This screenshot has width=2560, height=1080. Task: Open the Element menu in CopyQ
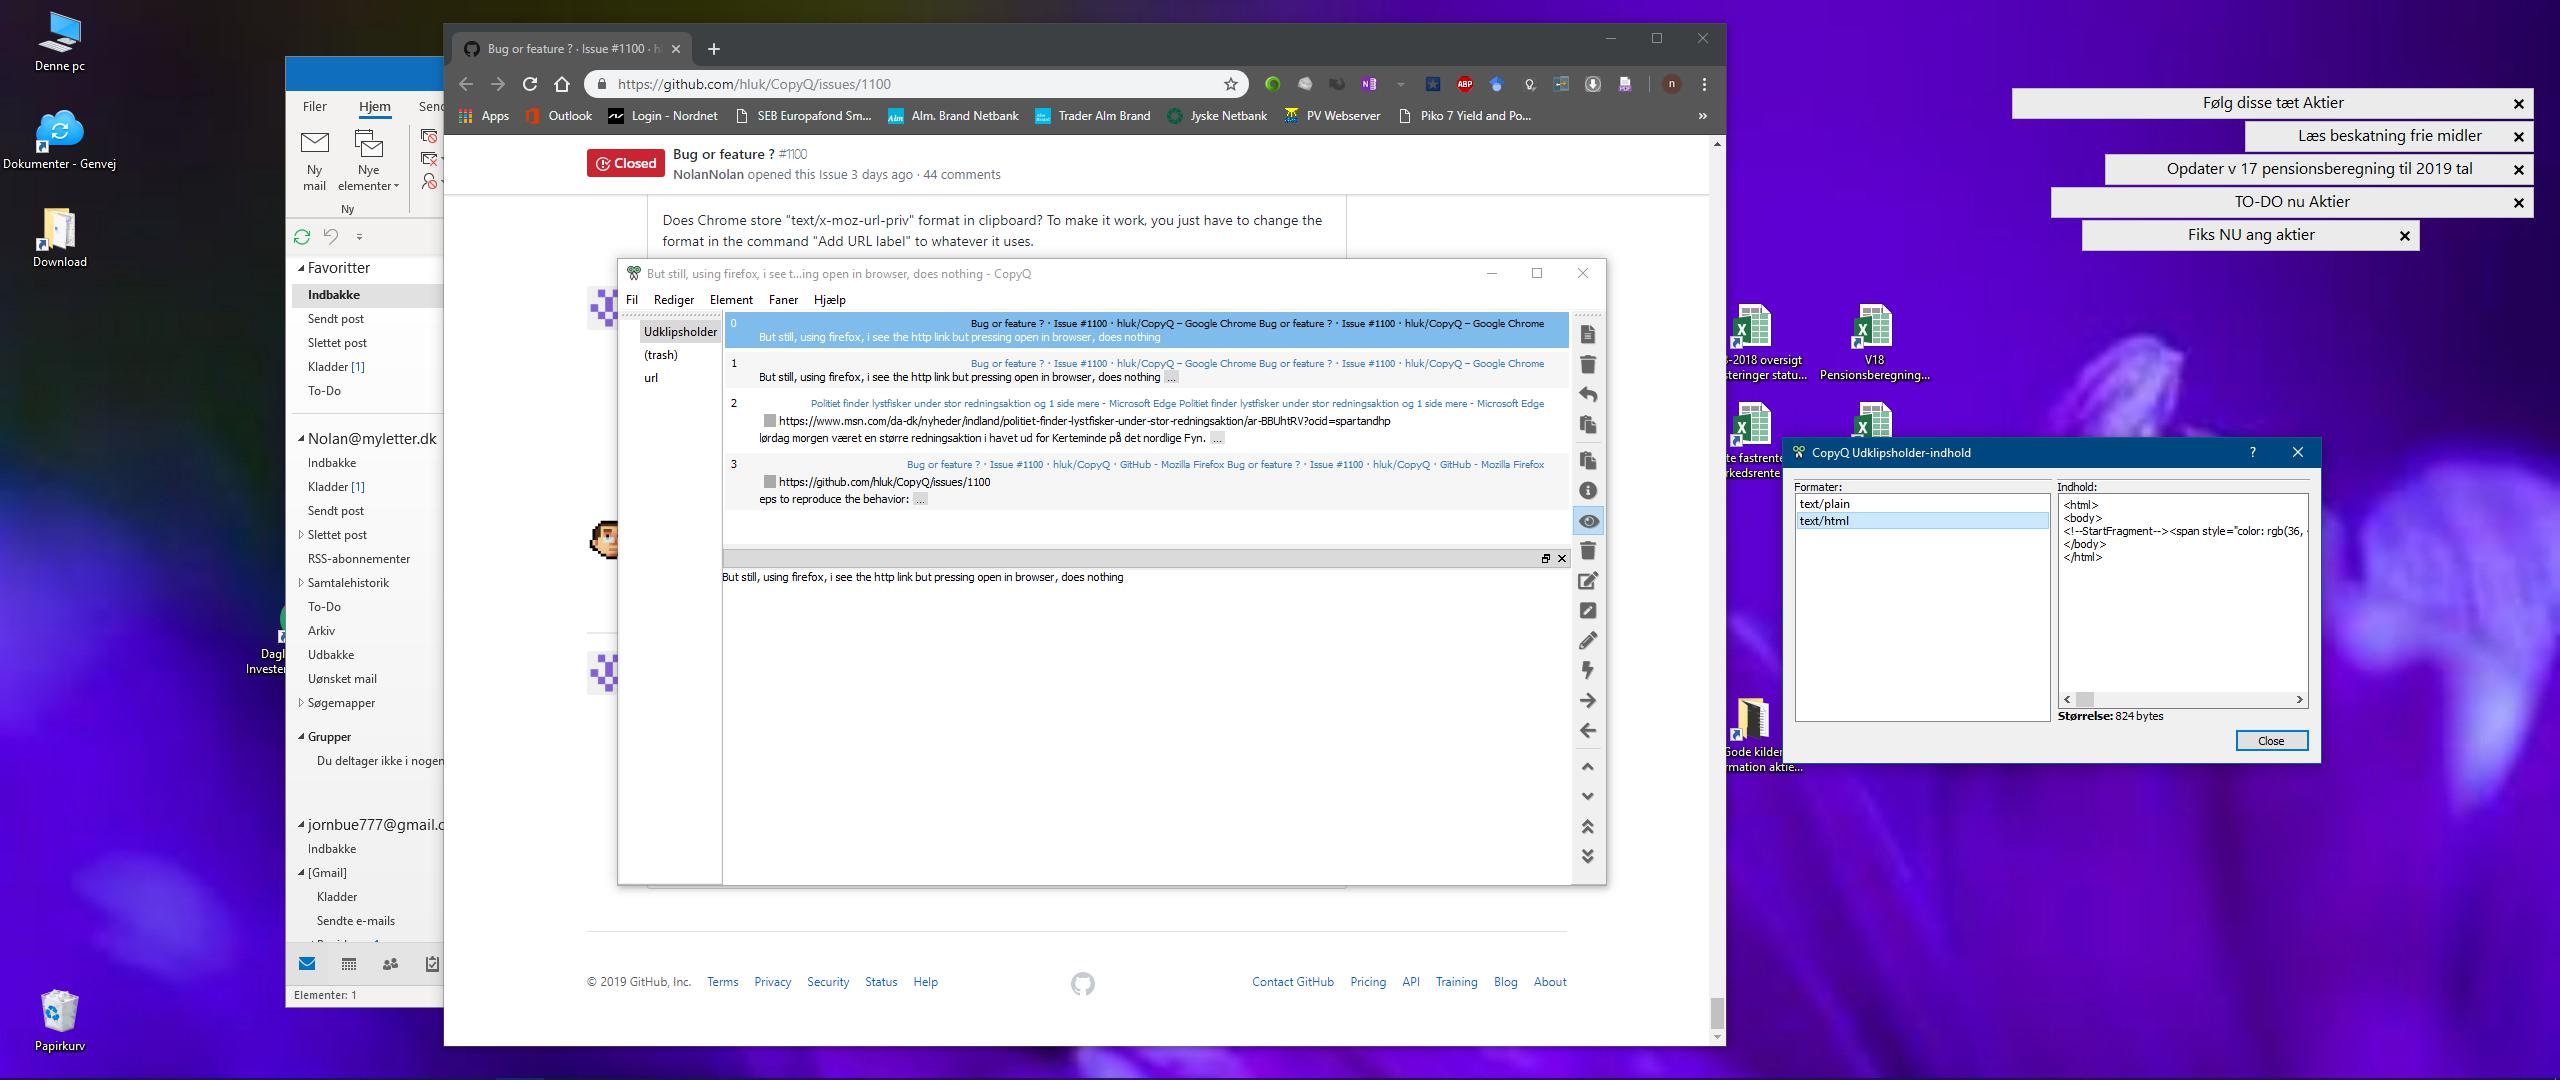pos(731,299)
